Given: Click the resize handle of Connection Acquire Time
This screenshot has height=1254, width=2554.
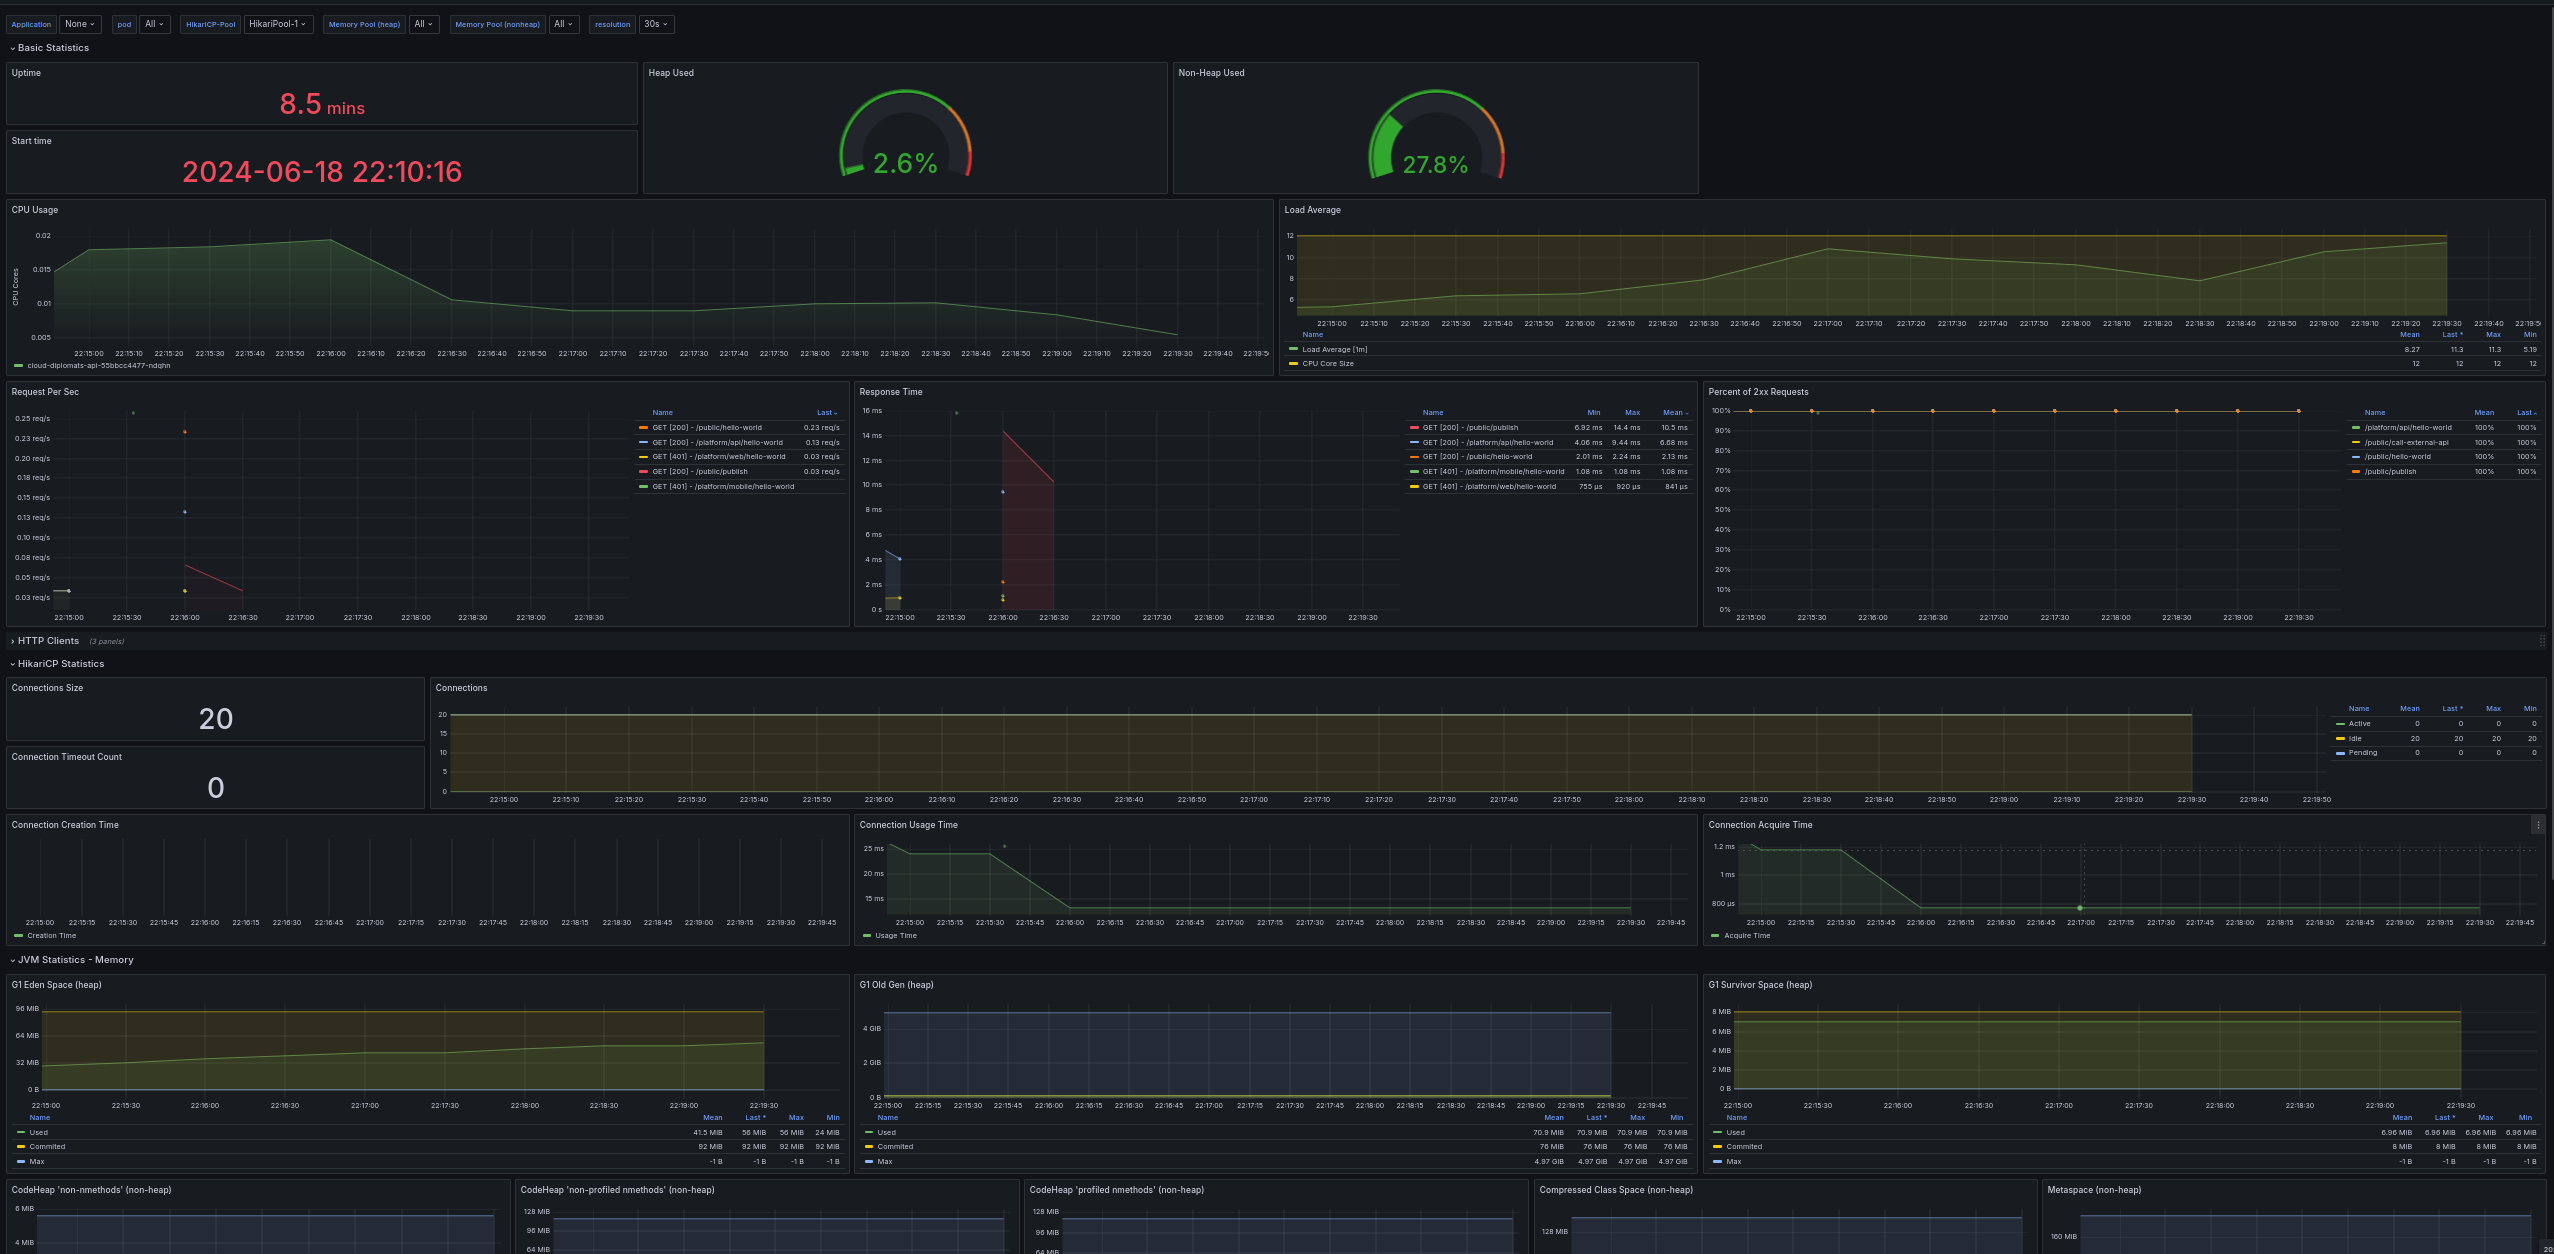Looking at the screenshot, I should pos(2541,941).
